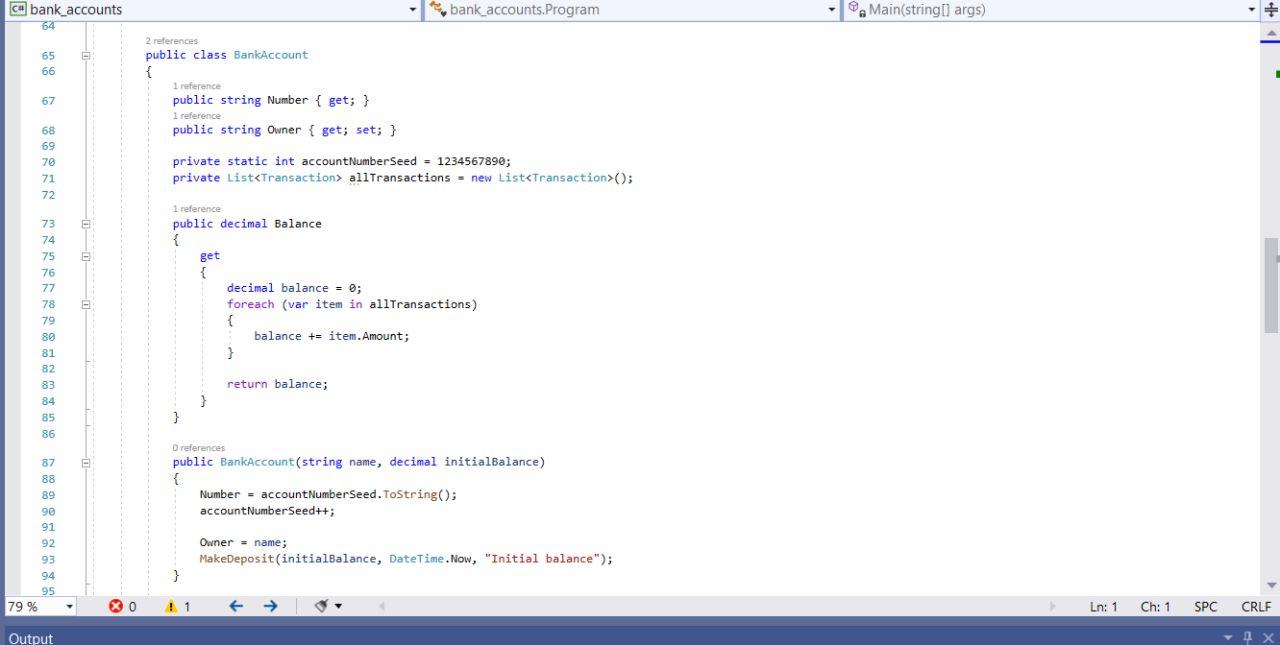The height and width of the screenshot is (645, 1280).
Task: Click the error count icon in status bar
Action: tap(118, 607)
